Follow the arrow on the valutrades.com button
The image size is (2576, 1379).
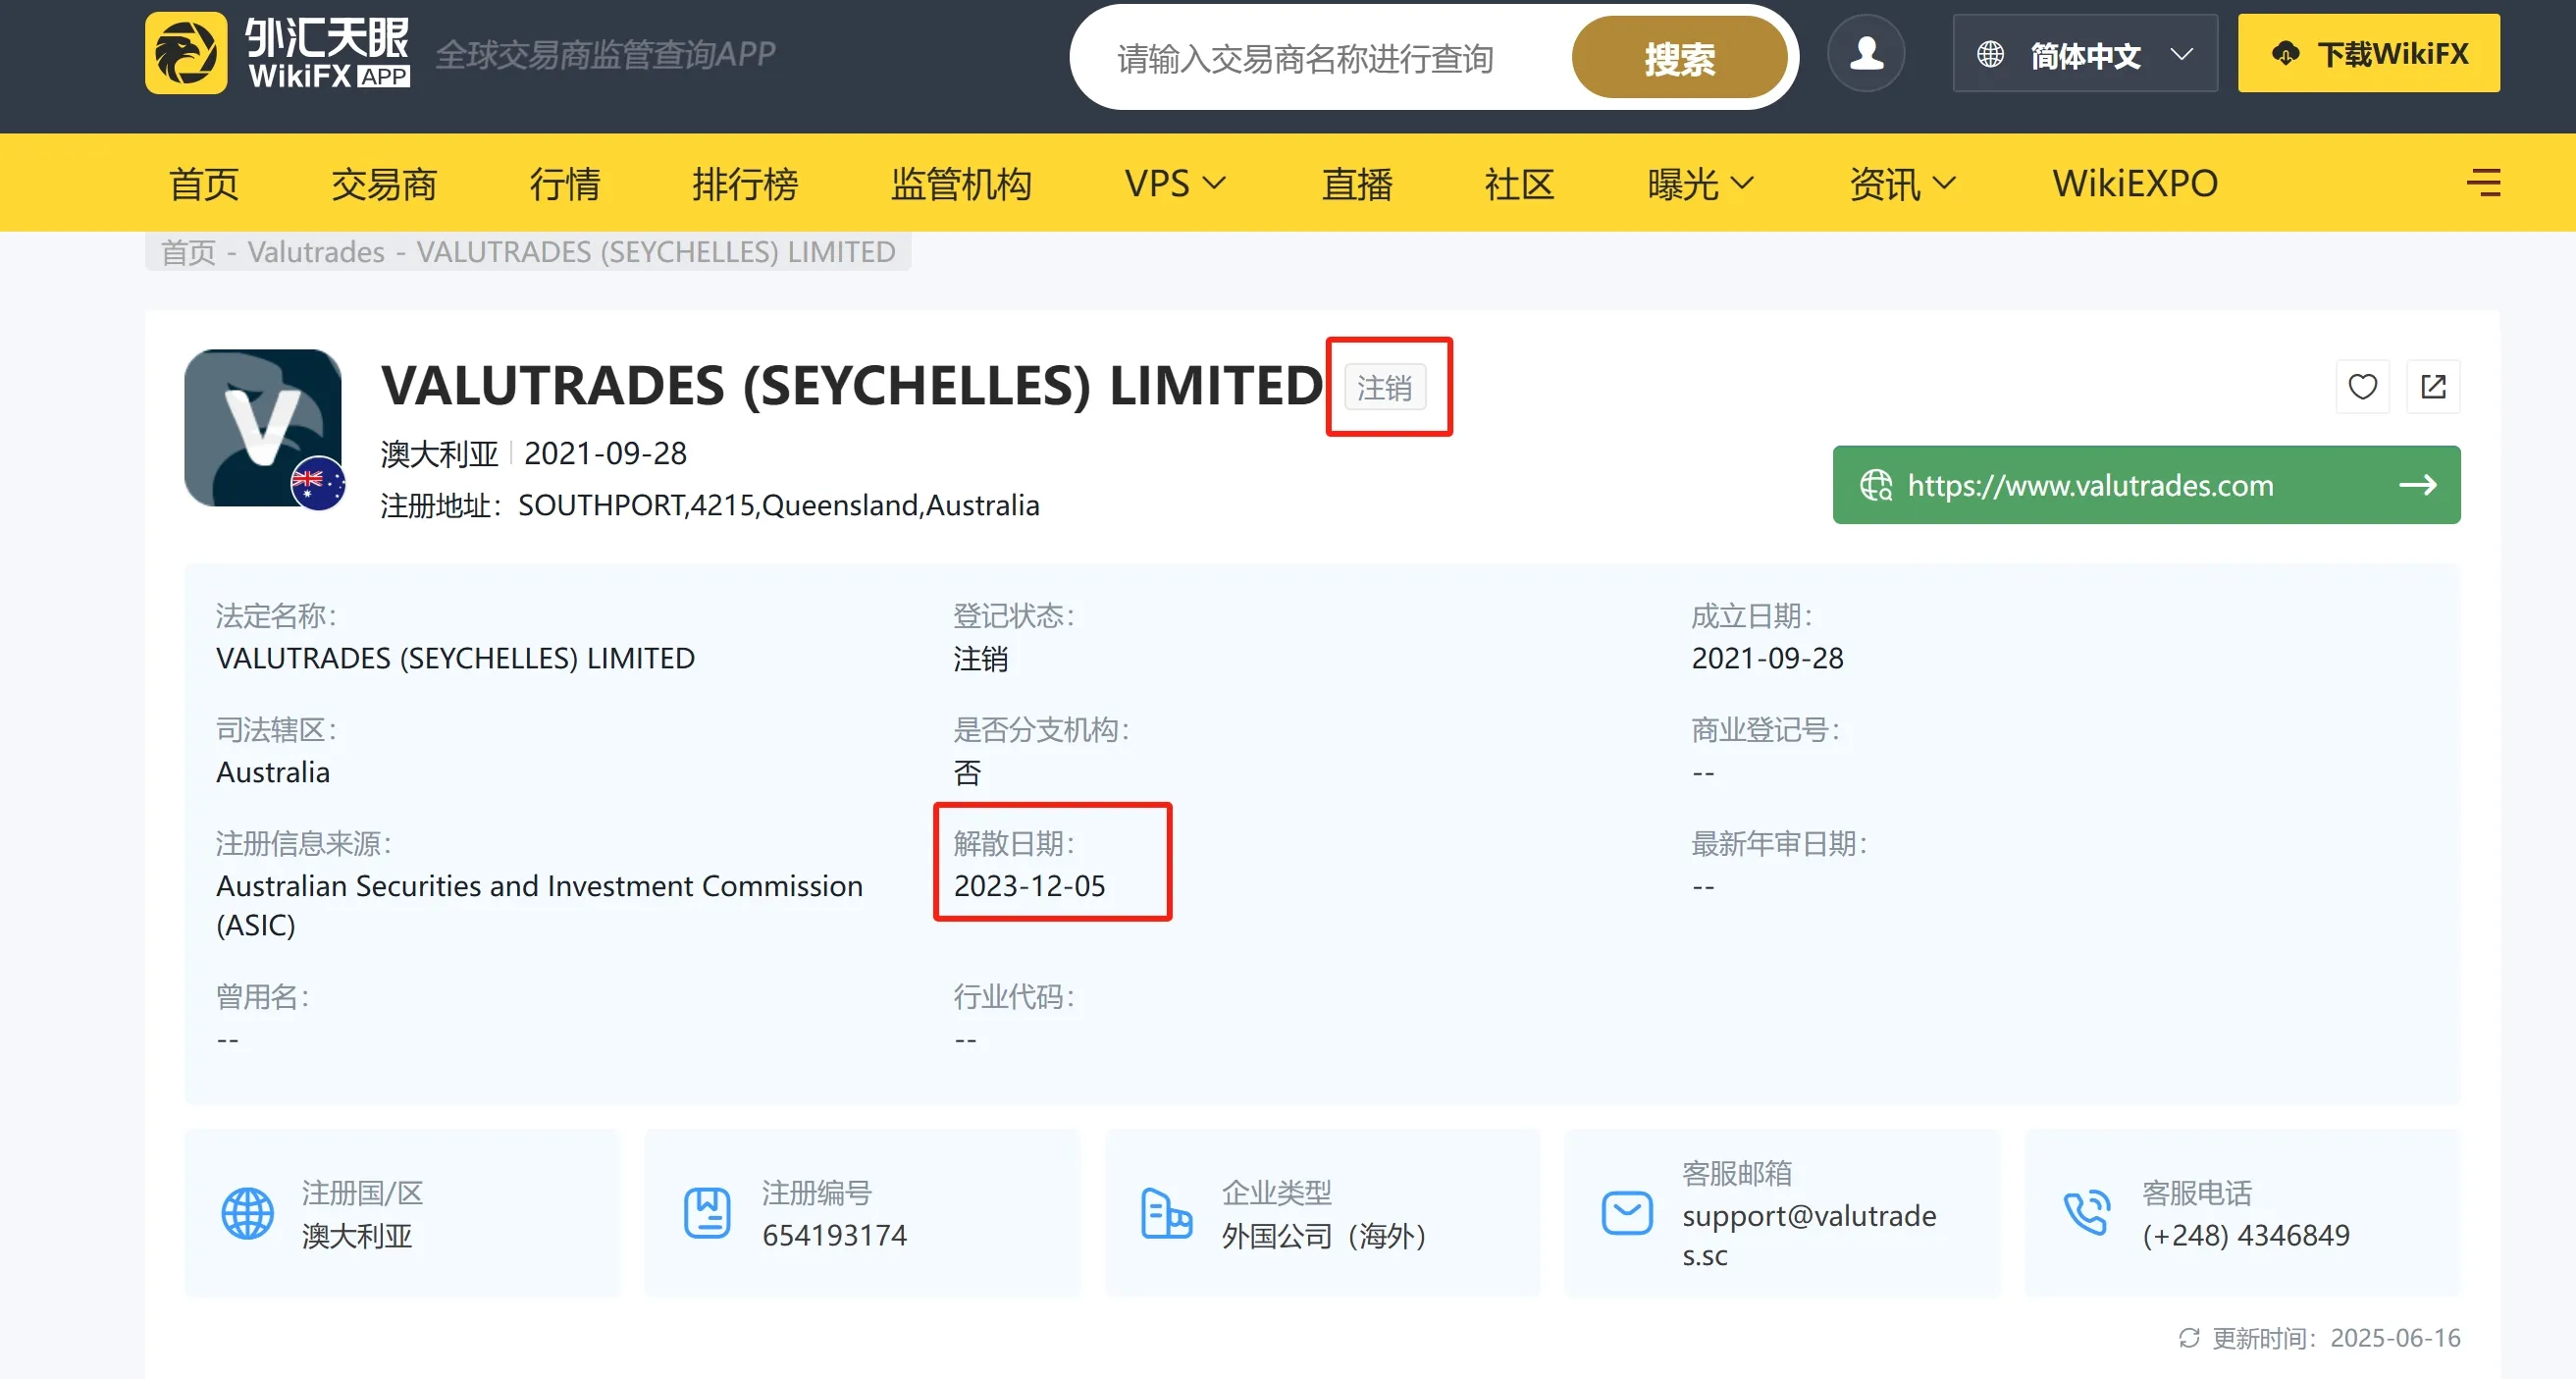tap(2418, 486)
